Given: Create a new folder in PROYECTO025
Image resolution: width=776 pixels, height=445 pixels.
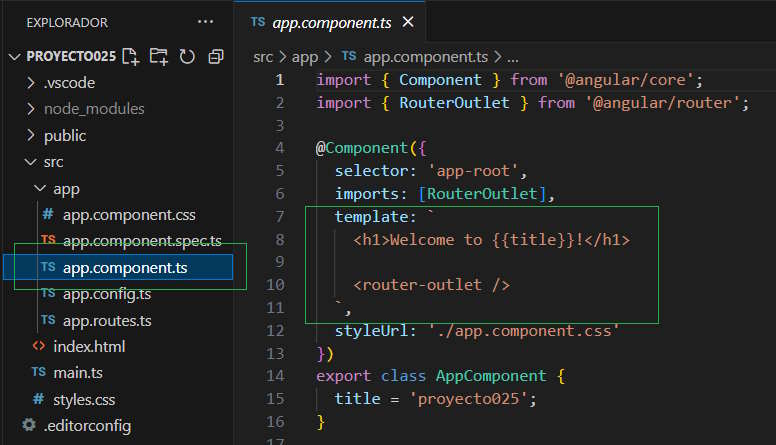Looking at the screenshot, I should point(159,56).
